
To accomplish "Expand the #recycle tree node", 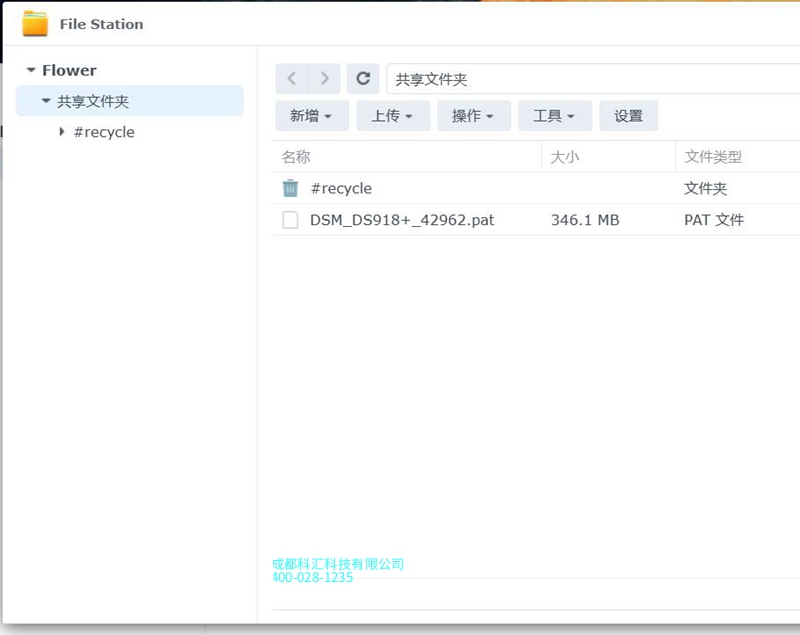I will [62, 132].
